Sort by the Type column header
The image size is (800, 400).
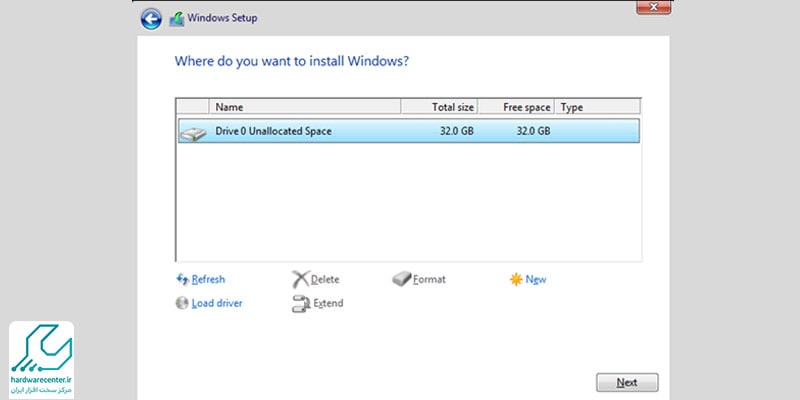click(597, 107)
